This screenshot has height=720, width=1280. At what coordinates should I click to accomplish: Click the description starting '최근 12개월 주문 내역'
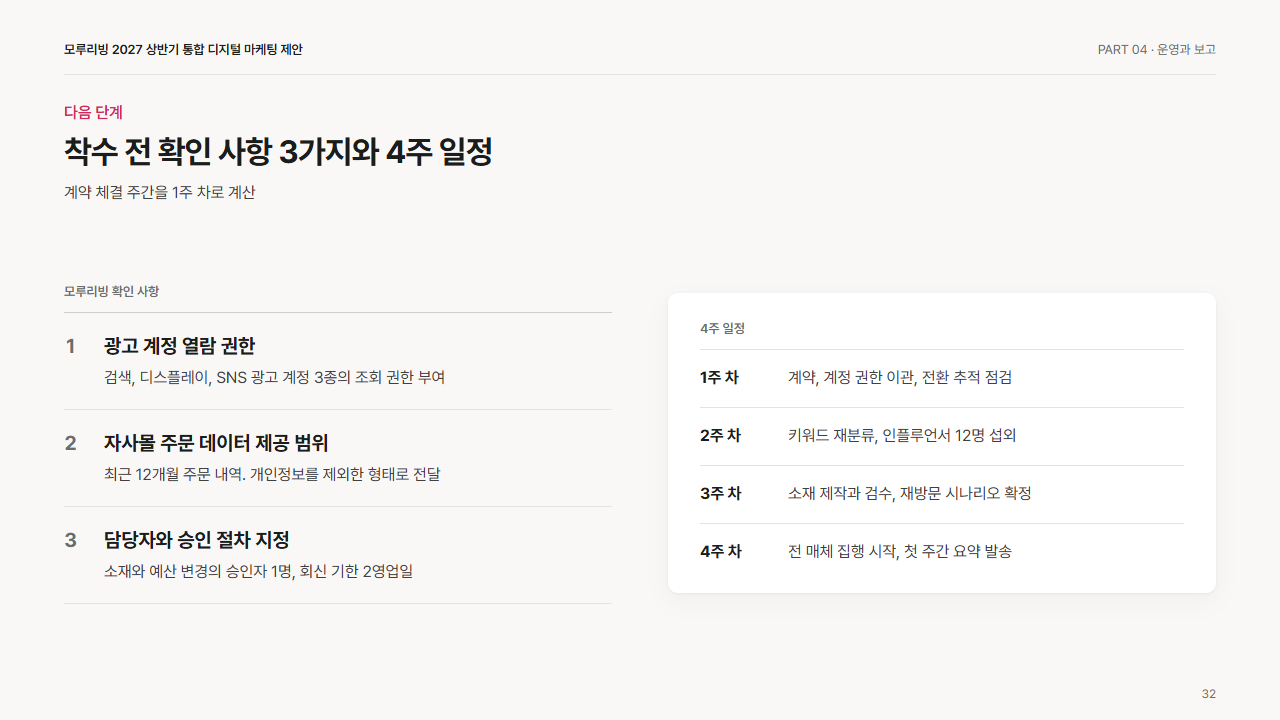[x=272, y=475]
